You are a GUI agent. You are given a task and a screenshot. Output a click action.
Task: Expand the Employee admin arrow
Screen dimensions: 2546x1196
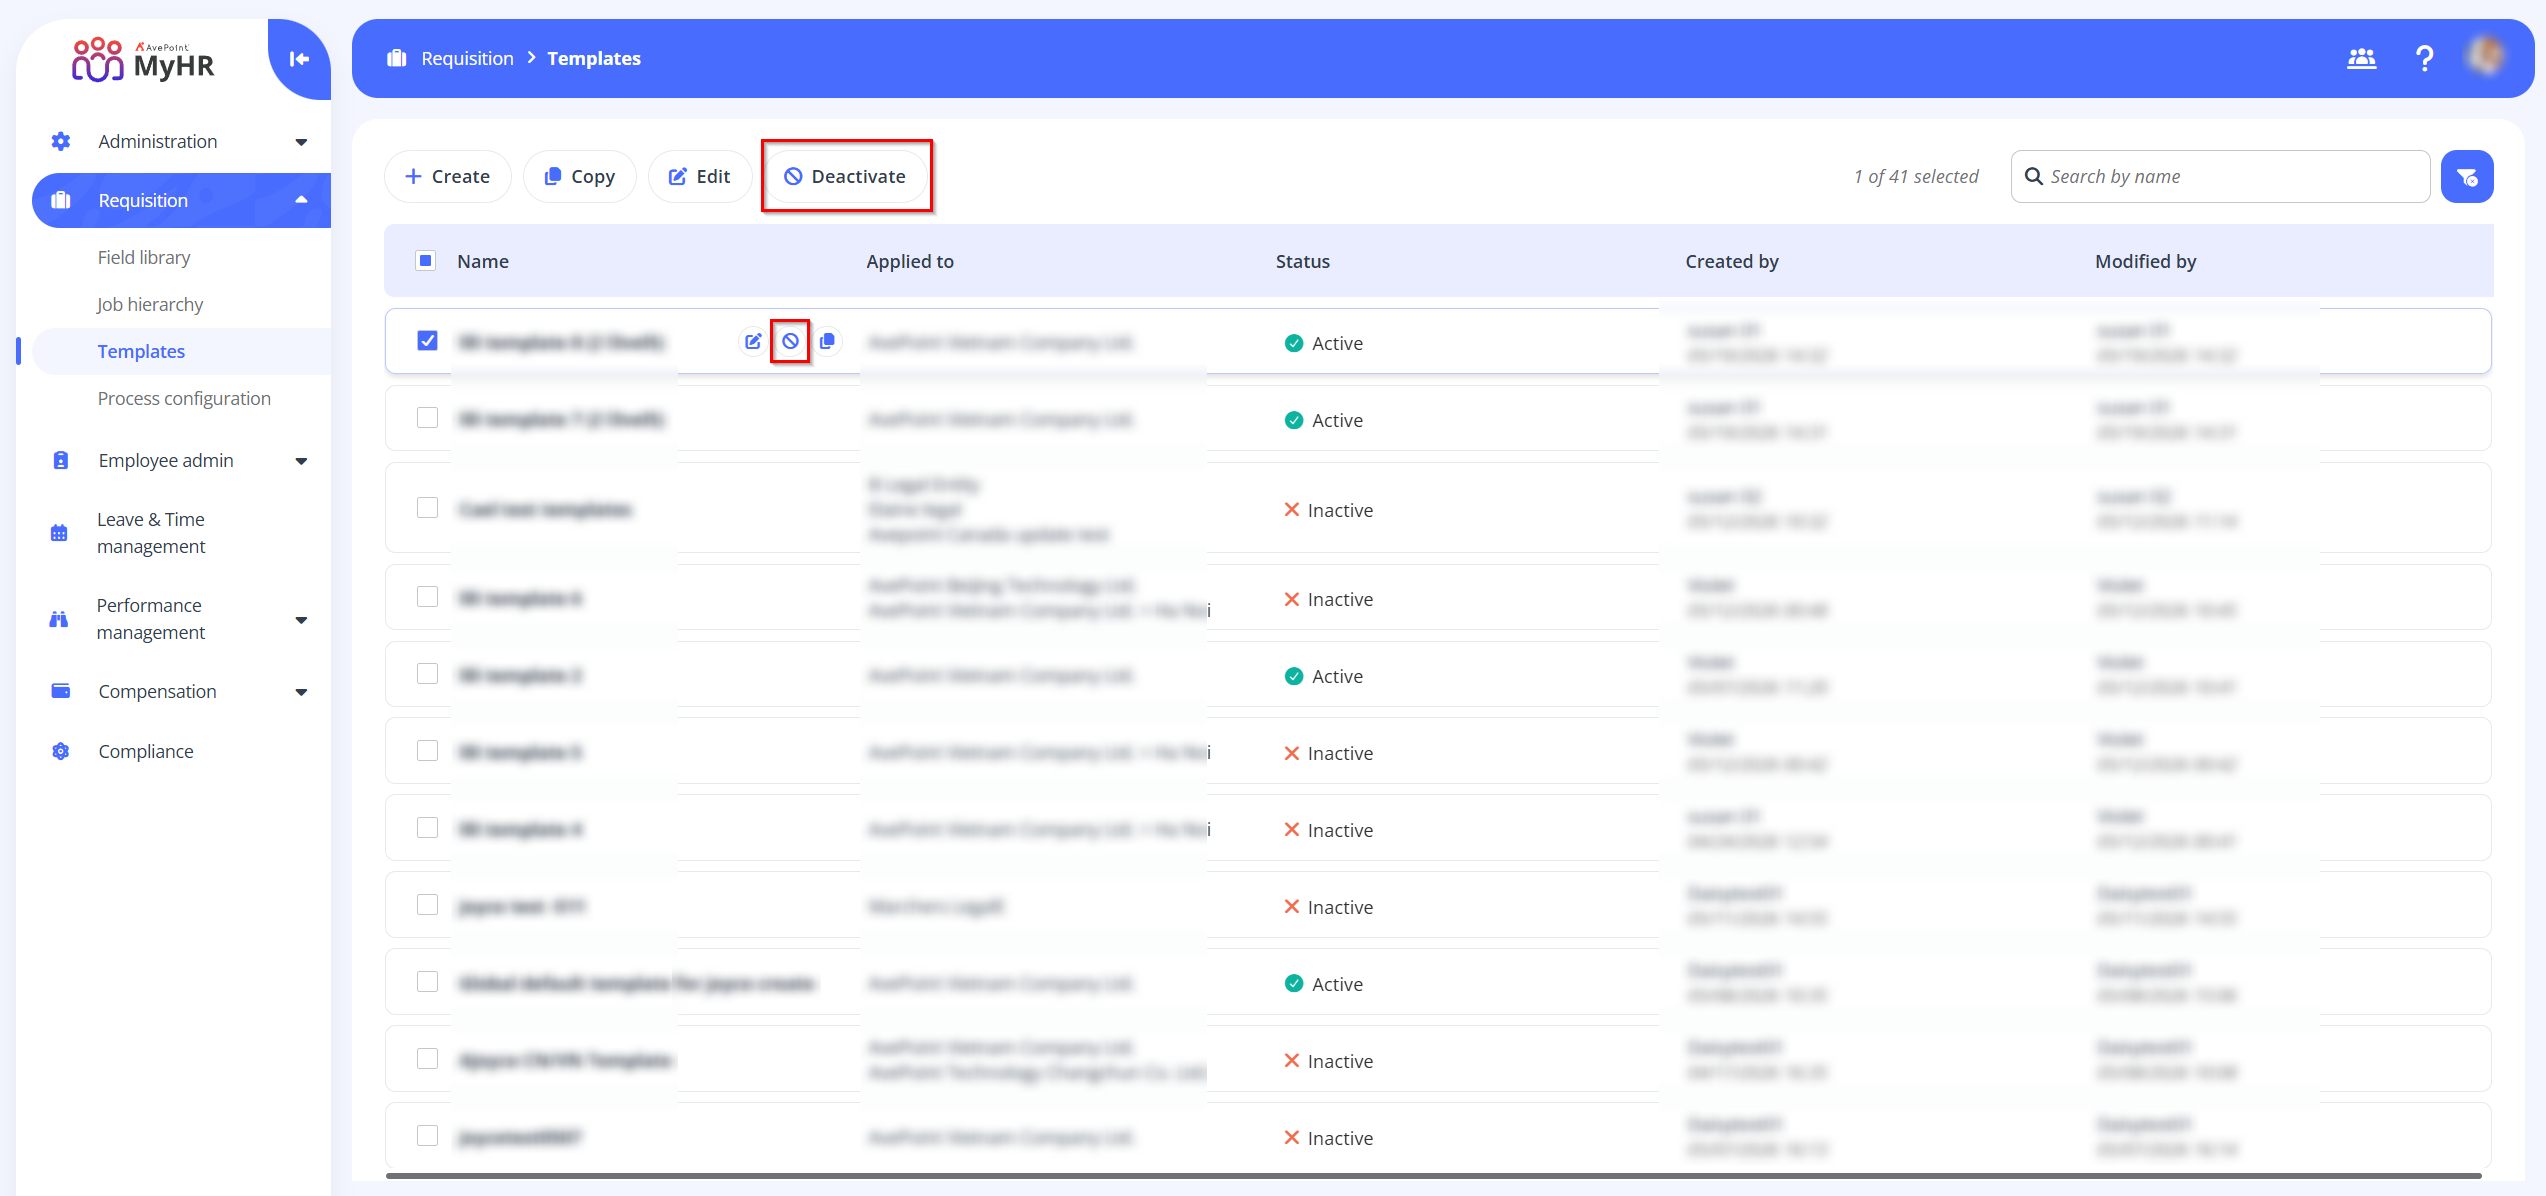tap(301, 461)
